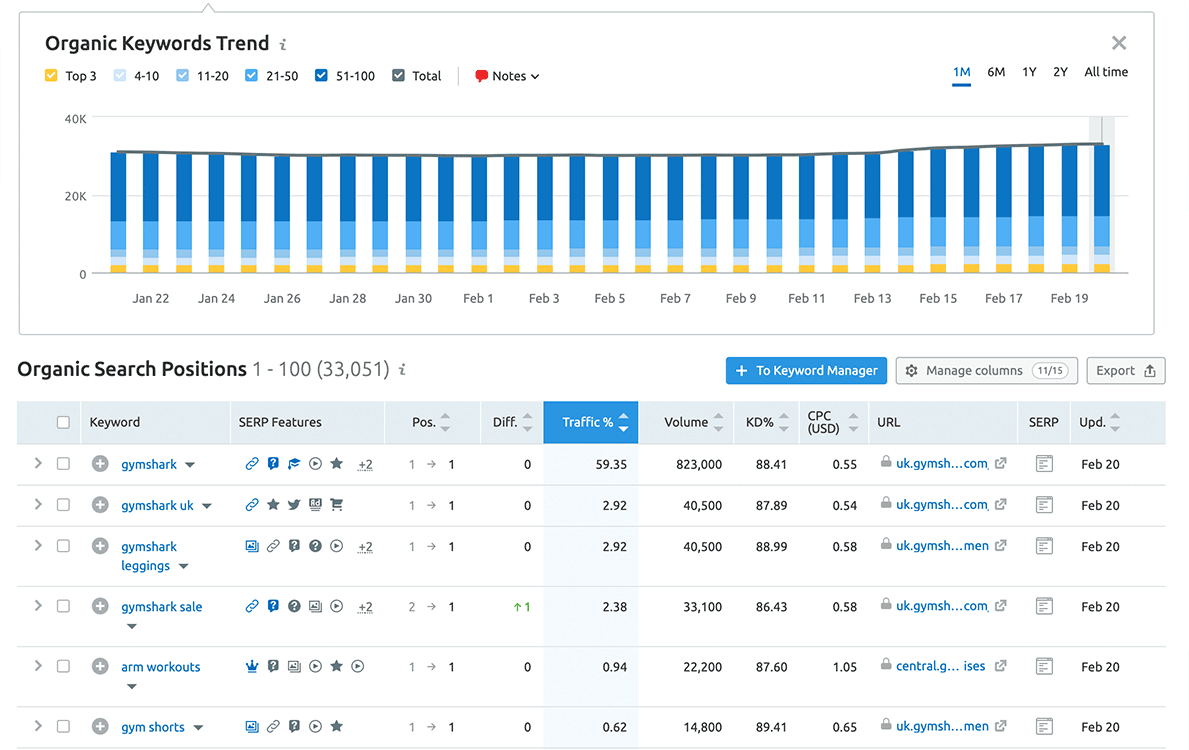
Task: Click Export button
Action: [x=1125, y=370]
